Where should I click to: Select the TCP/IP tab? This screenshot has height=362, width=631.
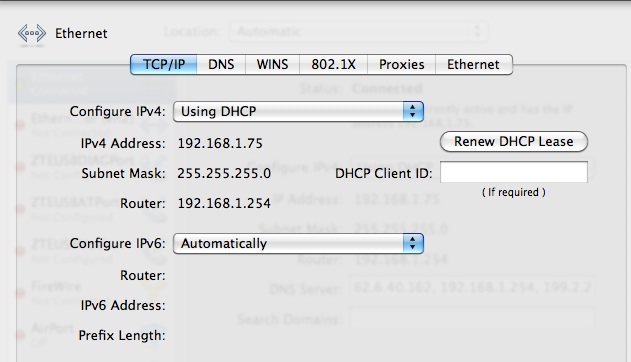click(164, 64)
